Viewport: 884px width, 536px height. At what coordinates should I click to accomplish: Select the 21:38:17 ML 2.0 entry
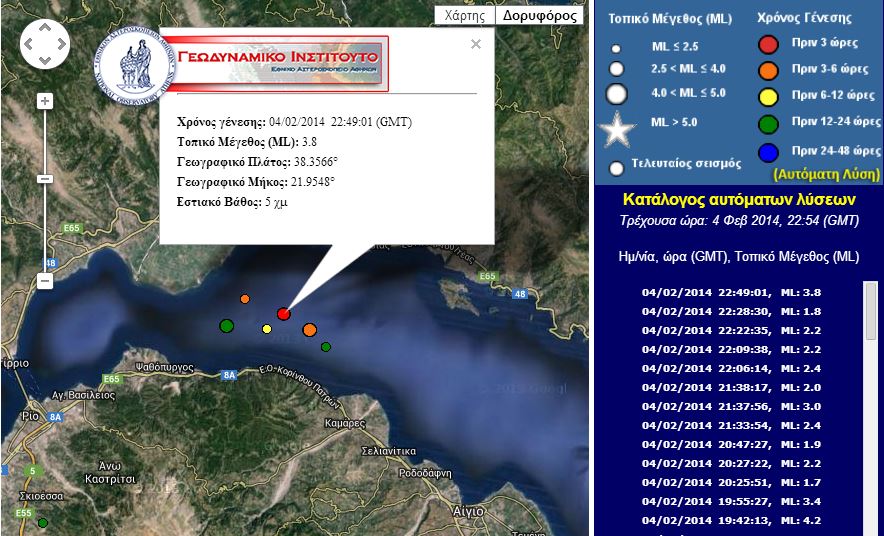click(x=731, y=388)
